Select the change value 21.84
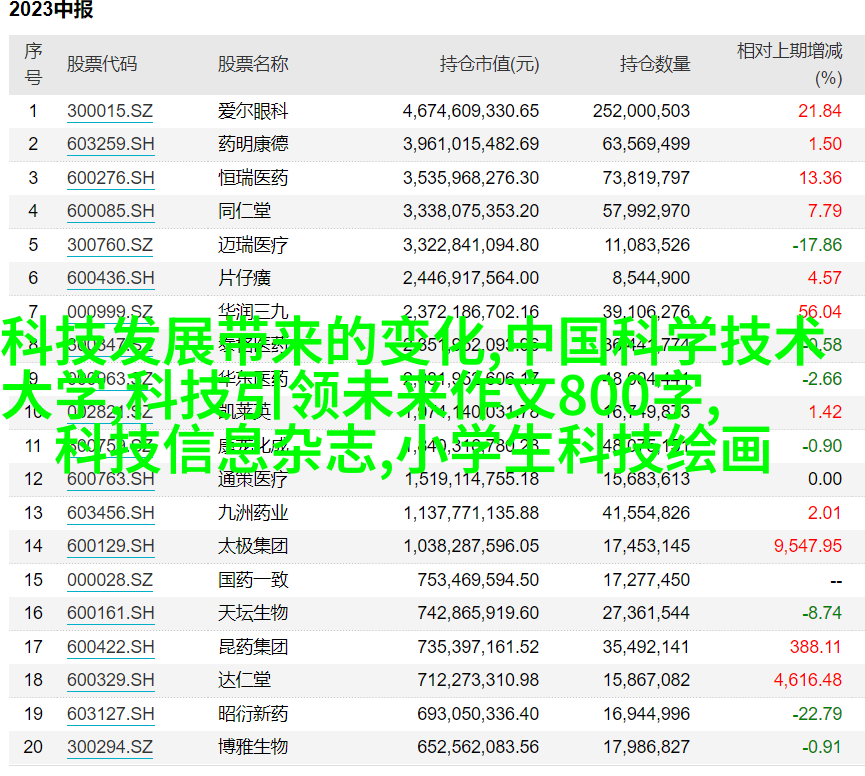The image size is (865, 776). click(820, 111)
